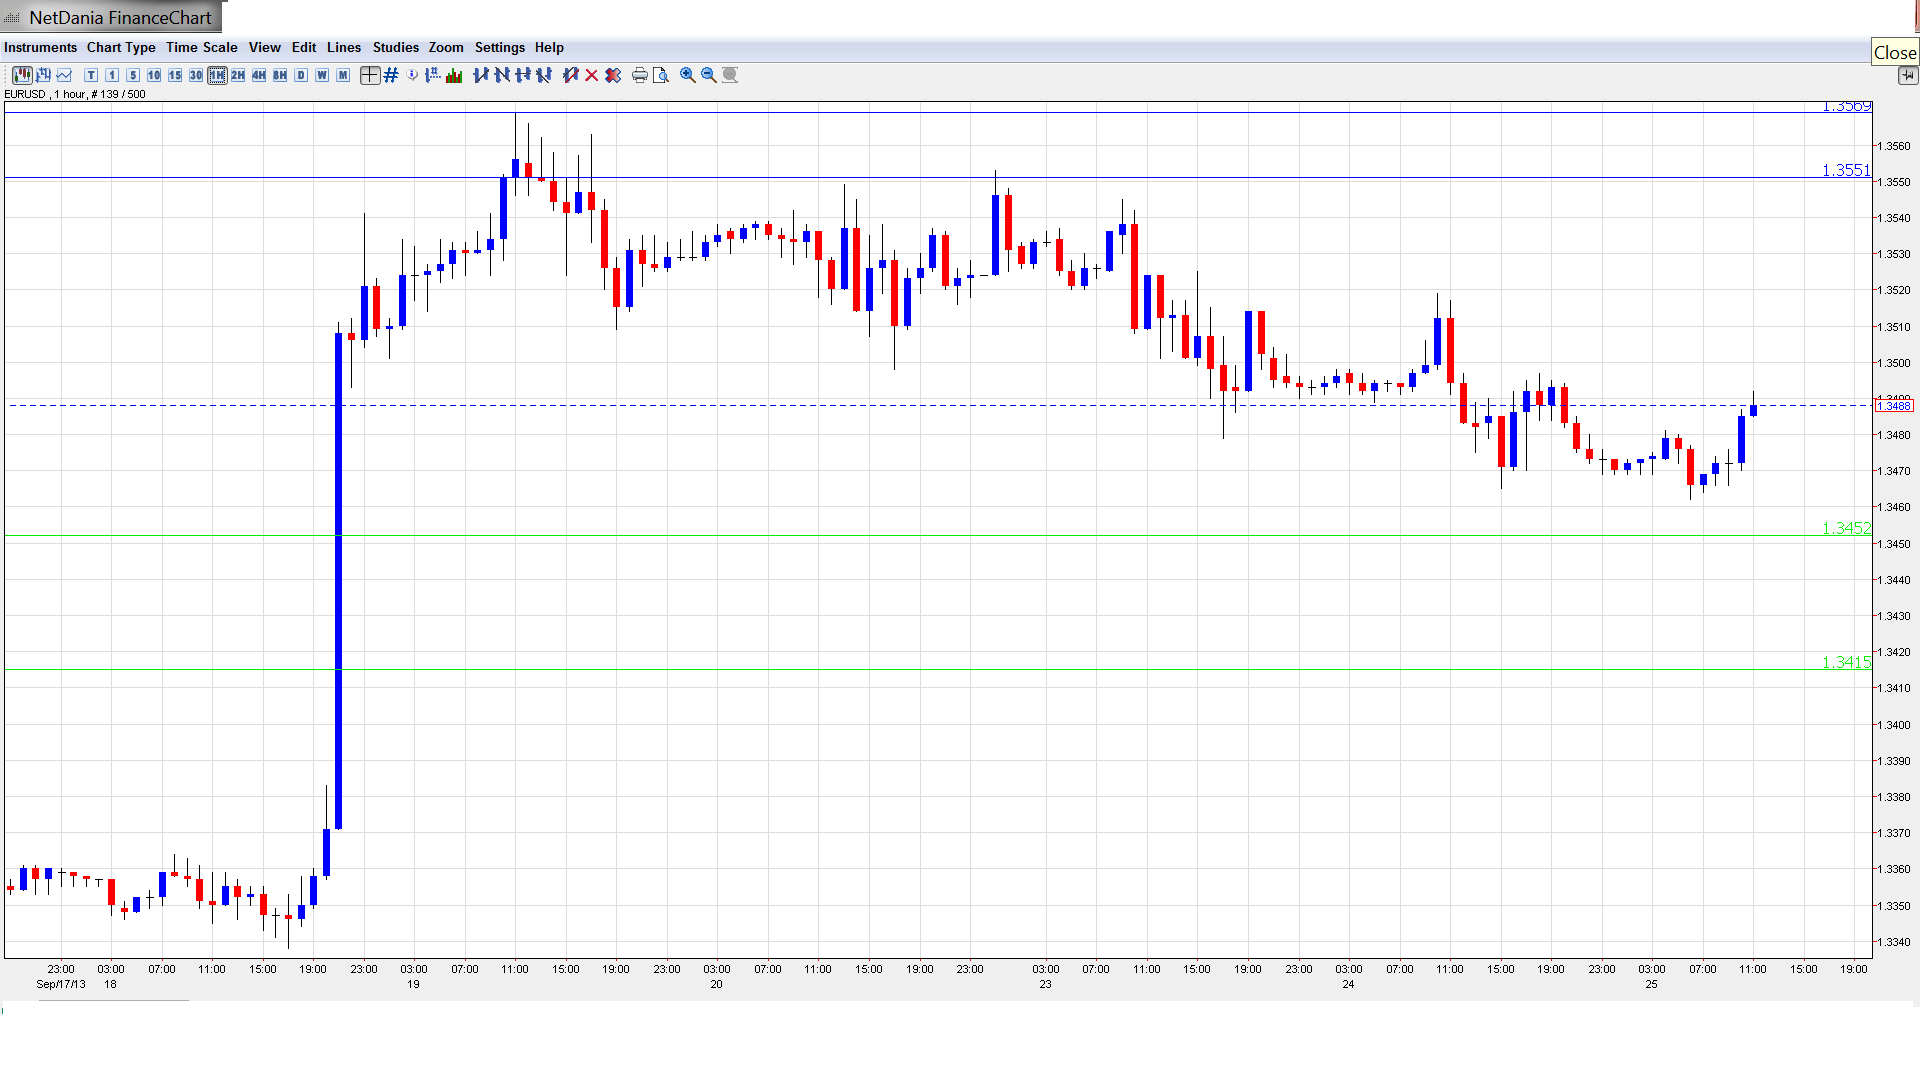
Task: Select the 1H time scale button
Action: (x=217, y=75)
